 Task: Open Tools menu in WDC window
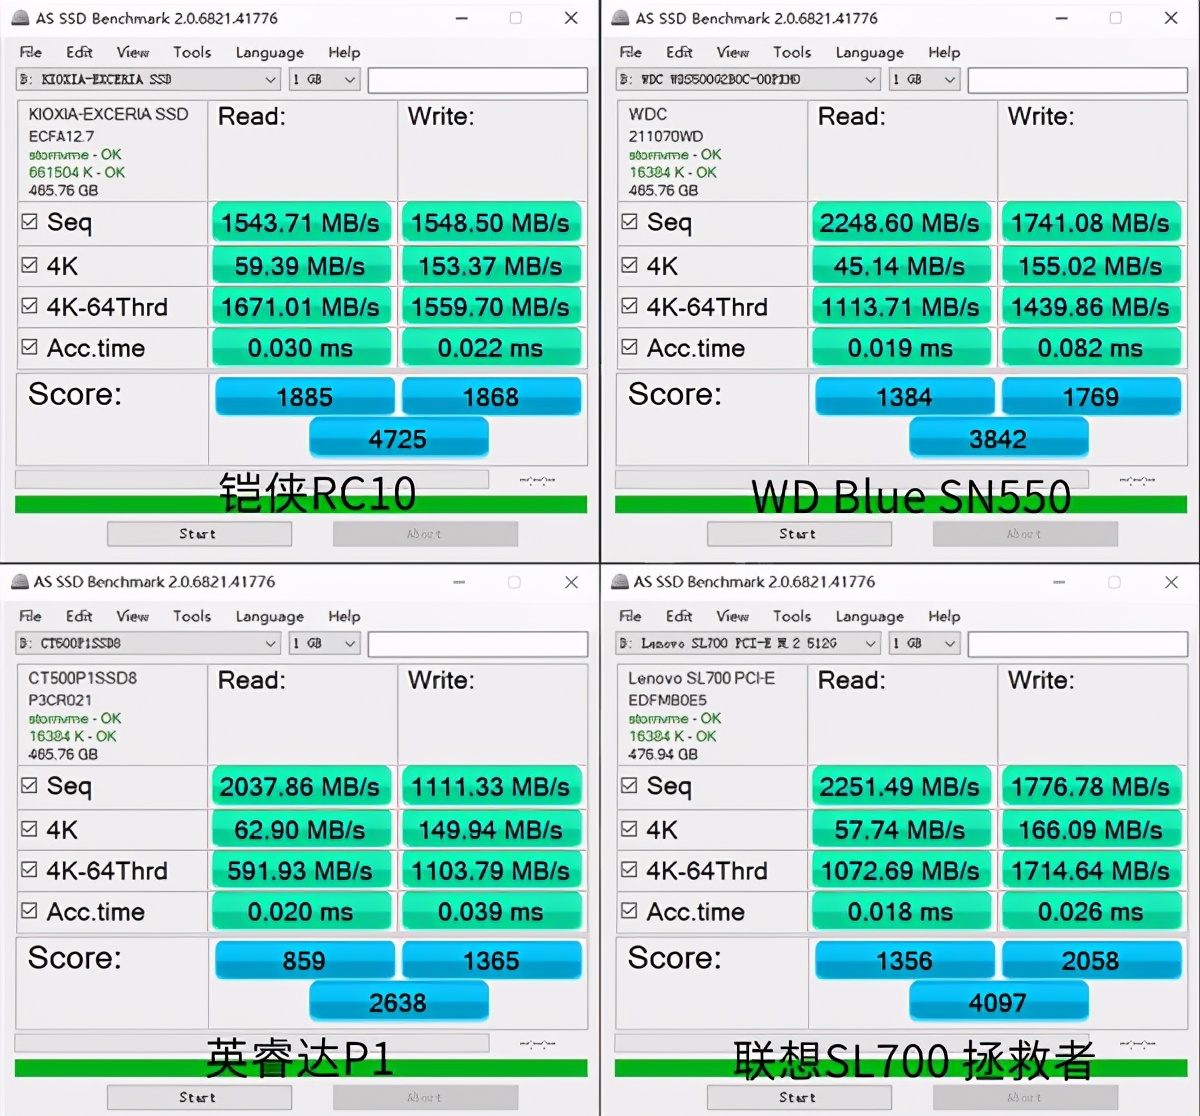pyautogui.click(x=791, y=52)
